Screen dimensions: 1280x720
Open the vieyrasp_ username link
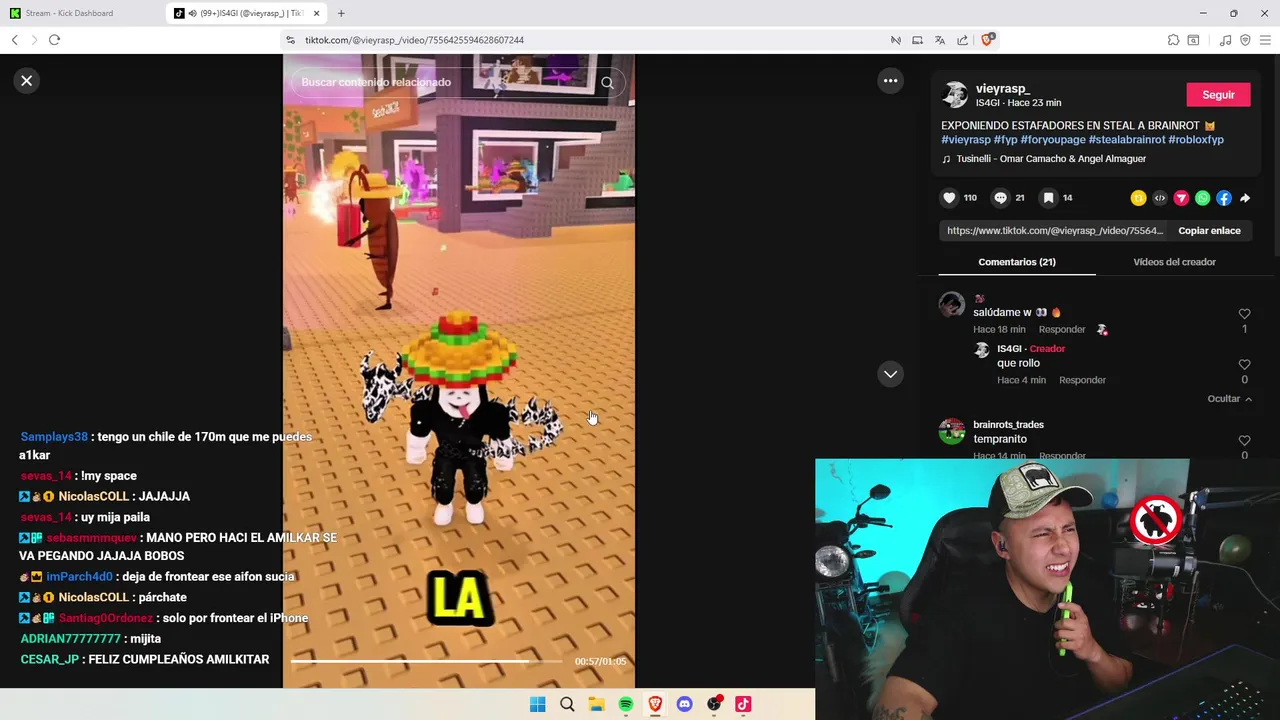point(1003,89)
